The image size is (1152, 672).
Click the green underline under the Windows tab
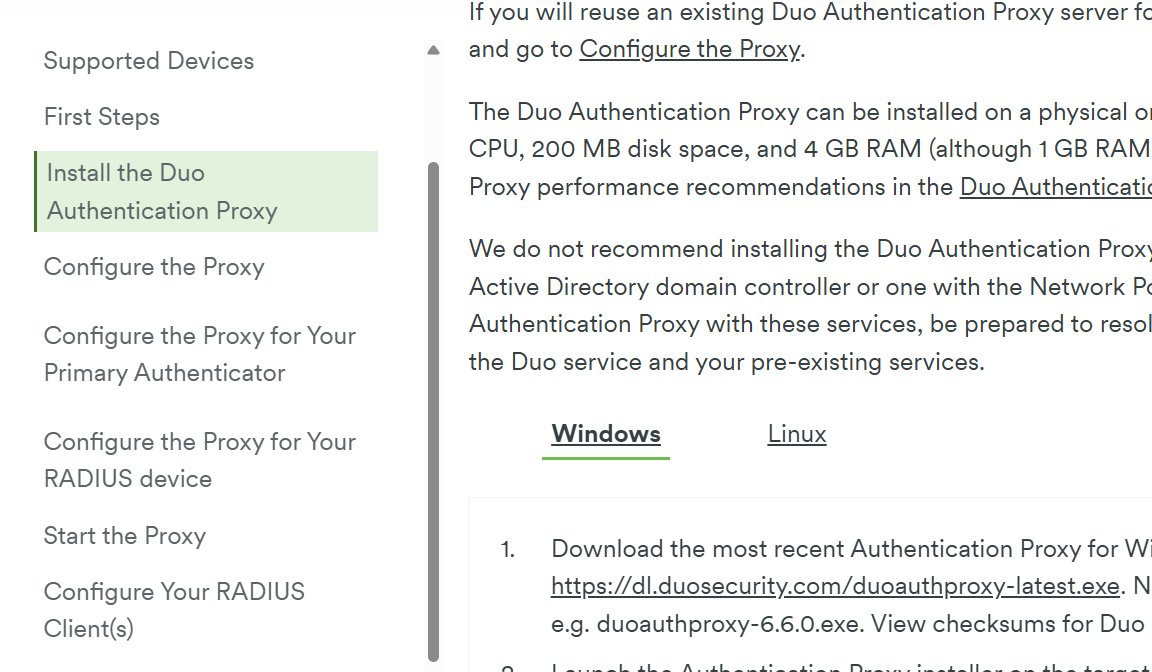coord(606,458)
